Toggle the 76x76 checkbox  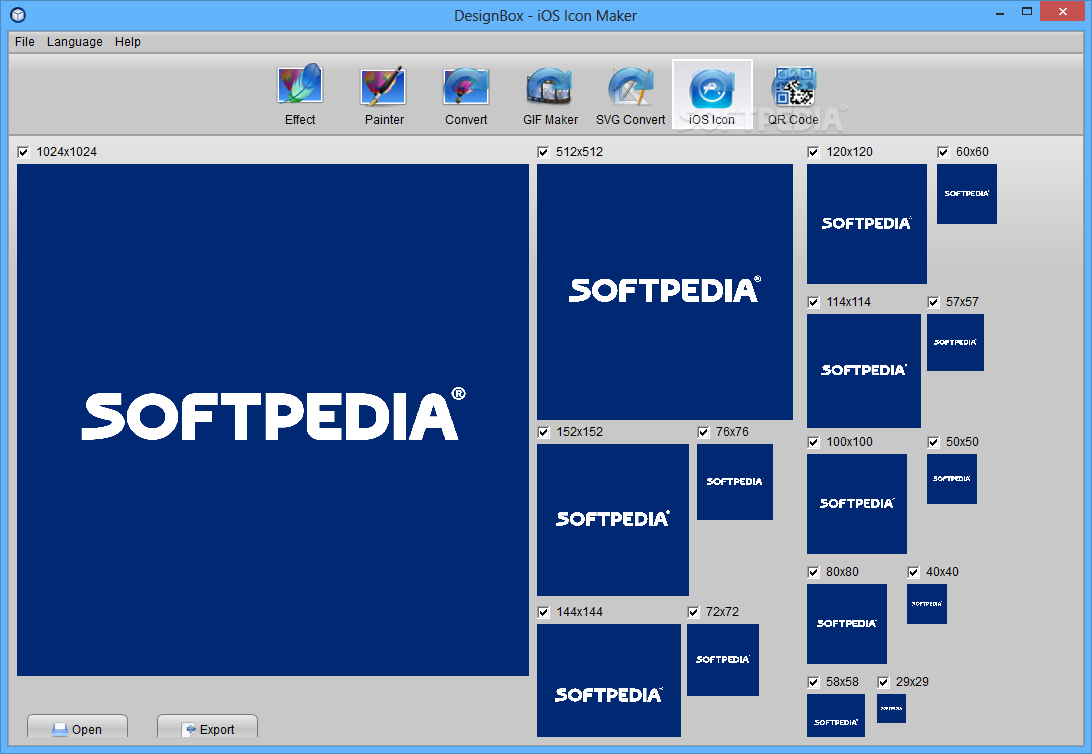pyautogui.click(x=703, y=432)
